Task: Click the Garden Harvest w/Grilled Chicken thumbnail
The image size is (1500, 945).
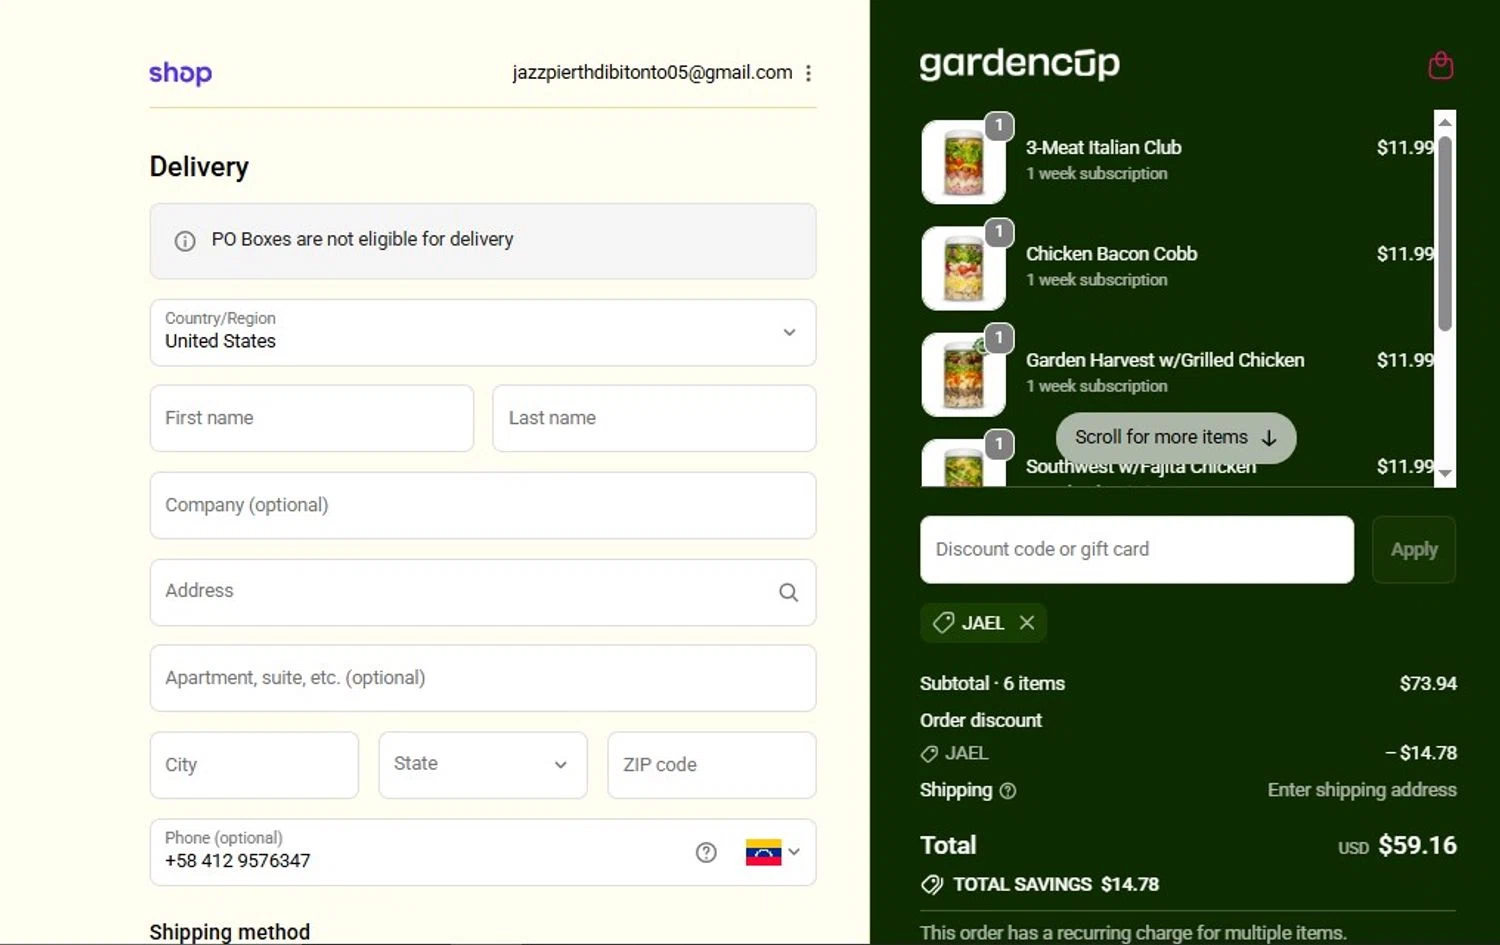Action: [963, 375]
